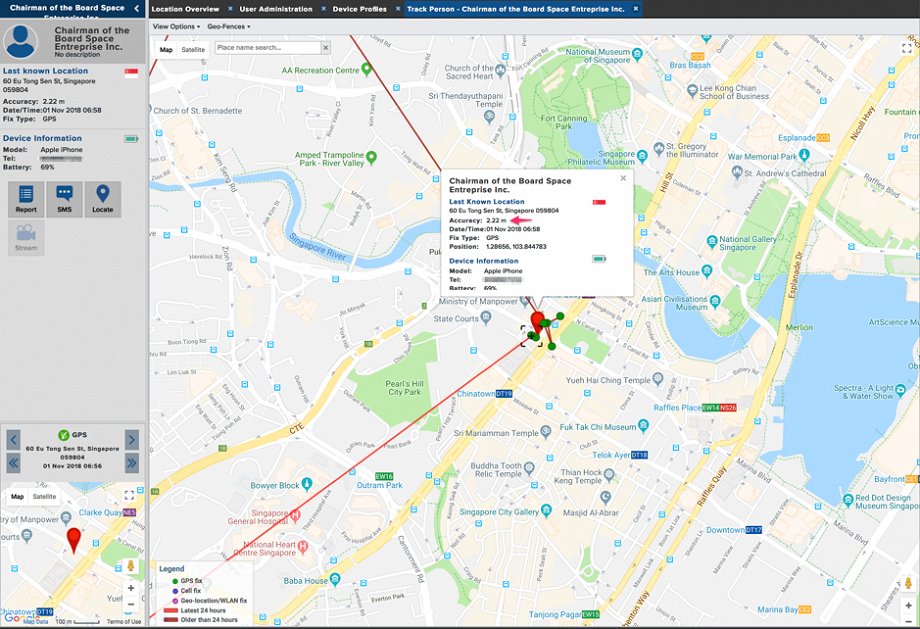
Task: Click the Merlion landmark label
Action: [799, 327]
